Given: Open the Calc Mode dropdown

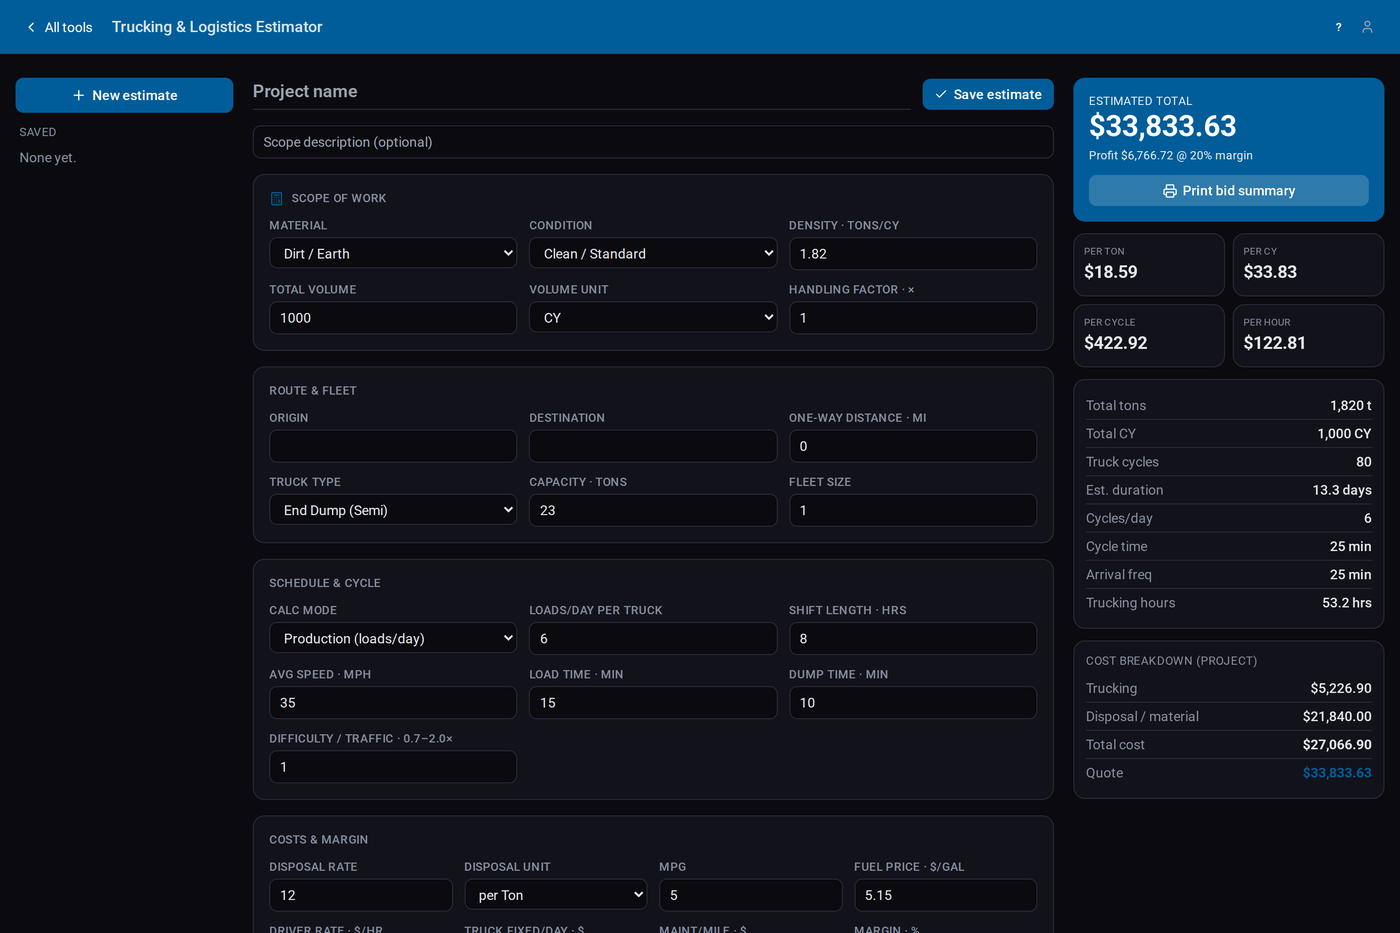Looking at the screenshot, I should pyautogui.click(x=393, y=638).
